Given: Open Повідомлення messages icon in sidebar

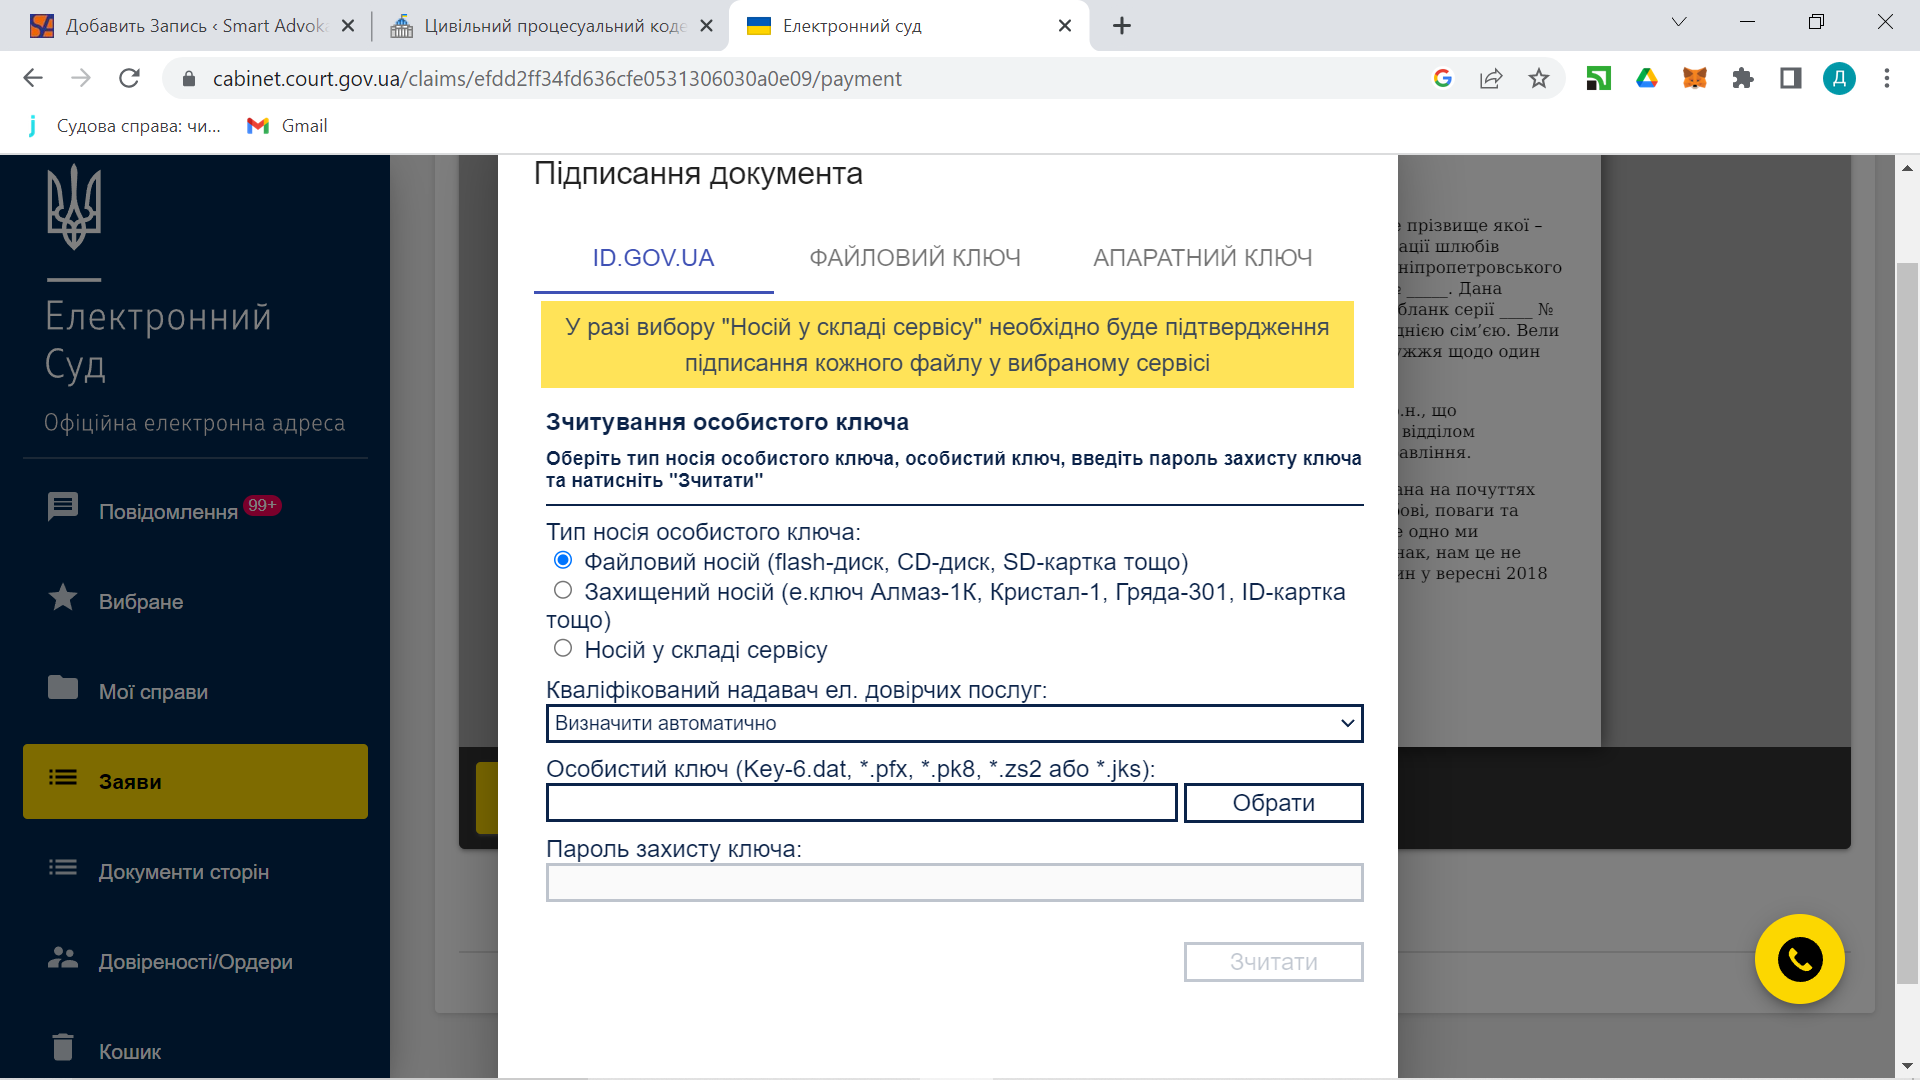Looking at the screenshot, I should (63, 507).
